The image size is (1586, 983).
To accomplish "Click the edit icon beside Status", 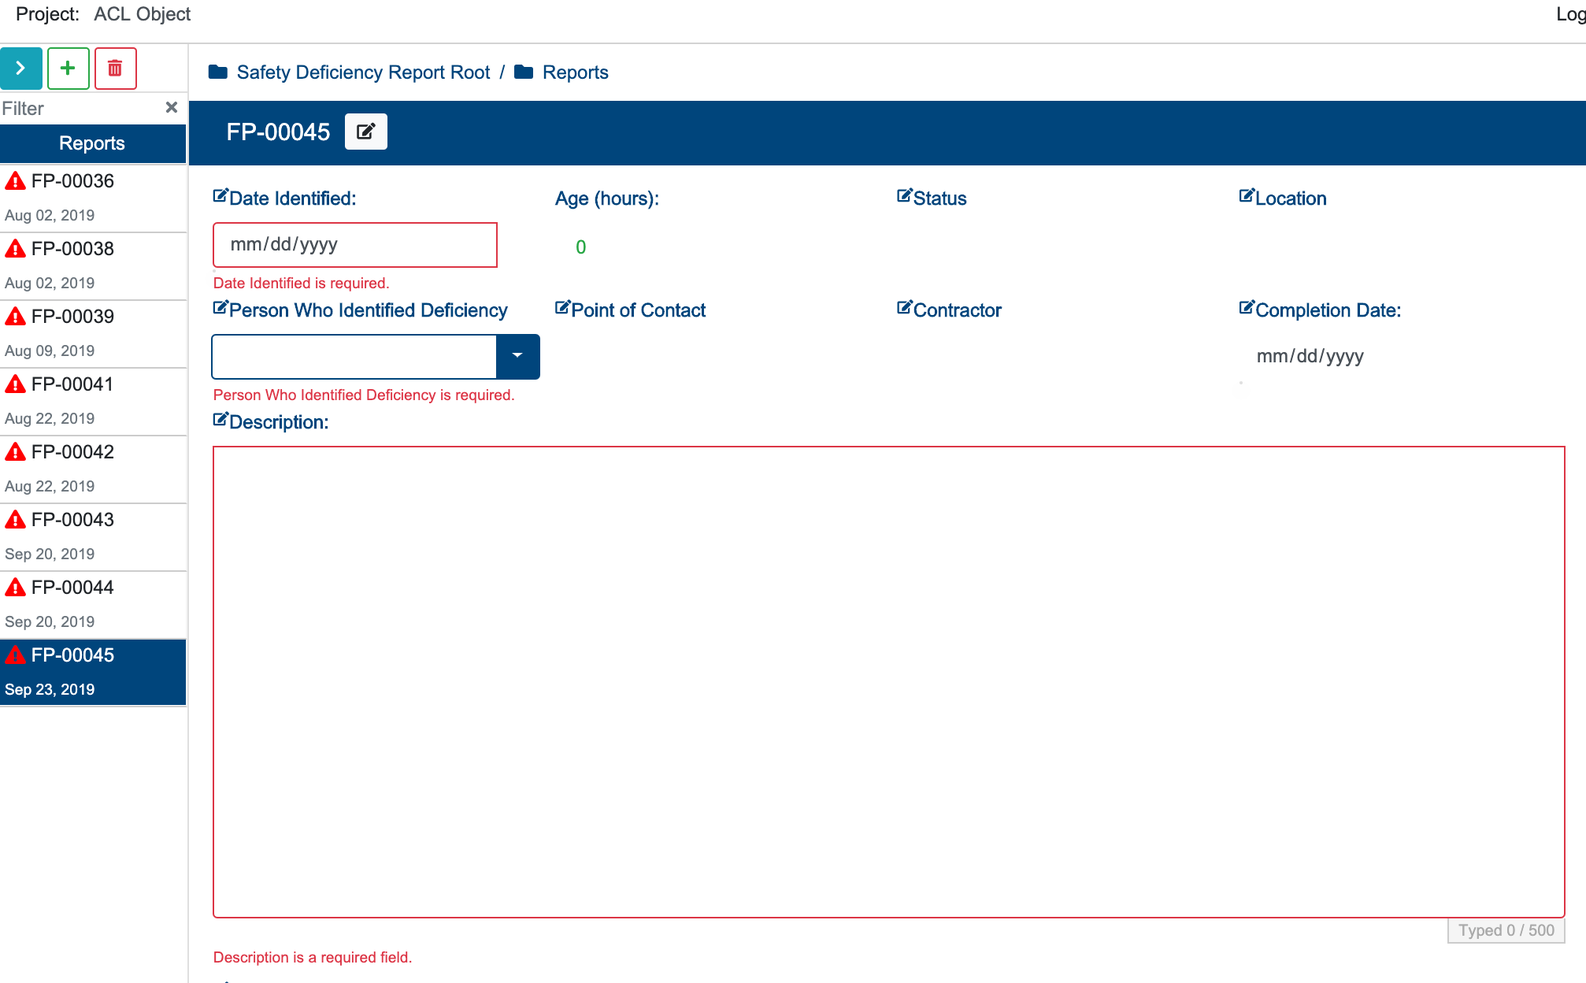I will 904,196.
